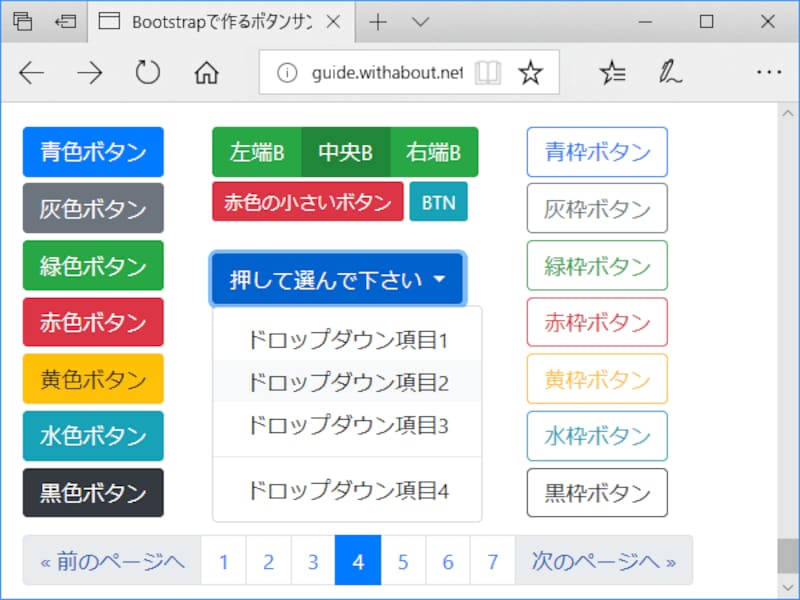Viewport: 800px width, 600px height.
Task: Add this page to favorites via the star
Action: pyautogui.click(x=530, y=71)
